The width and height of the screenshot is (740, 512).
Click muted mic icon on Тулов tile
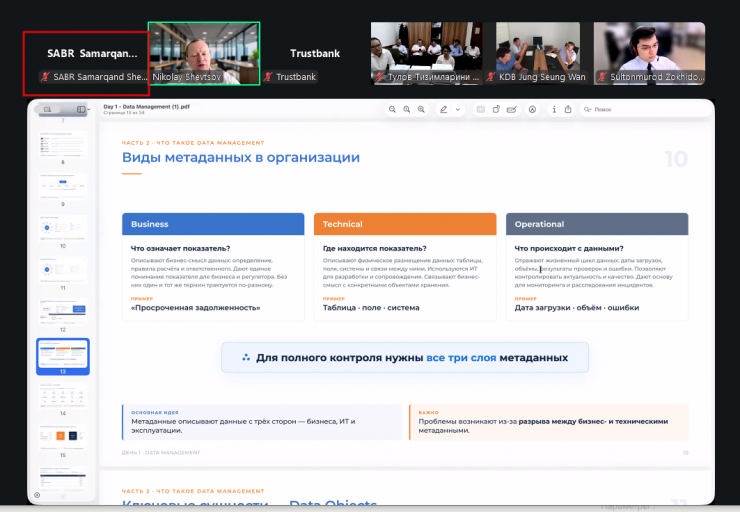coord(379,76)
